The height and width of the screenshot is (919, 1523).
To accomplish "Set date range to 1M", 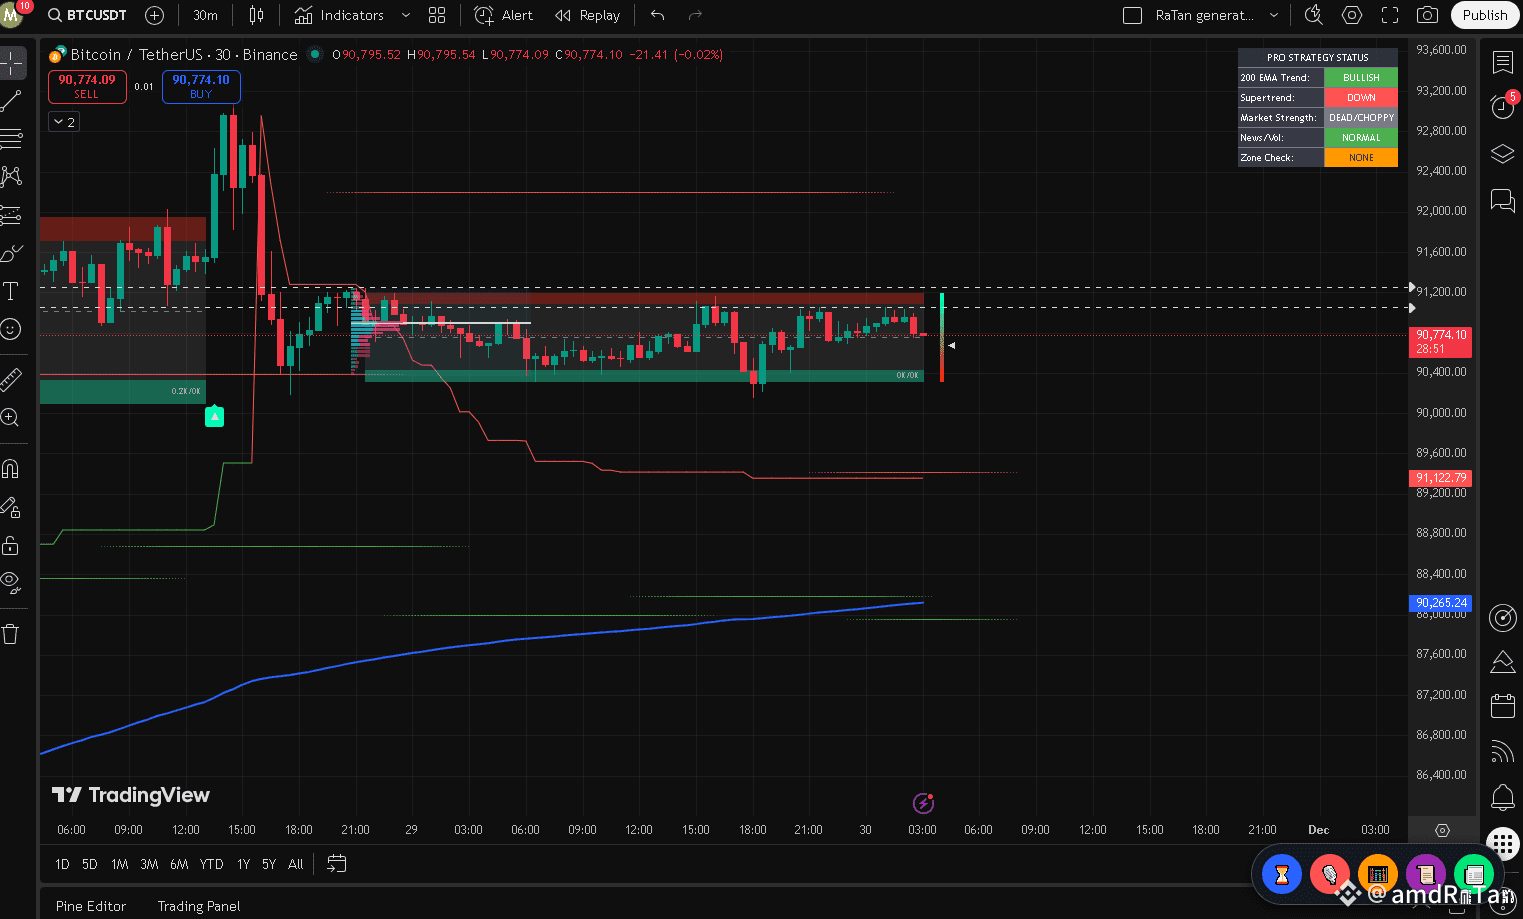I will [120, 864].
